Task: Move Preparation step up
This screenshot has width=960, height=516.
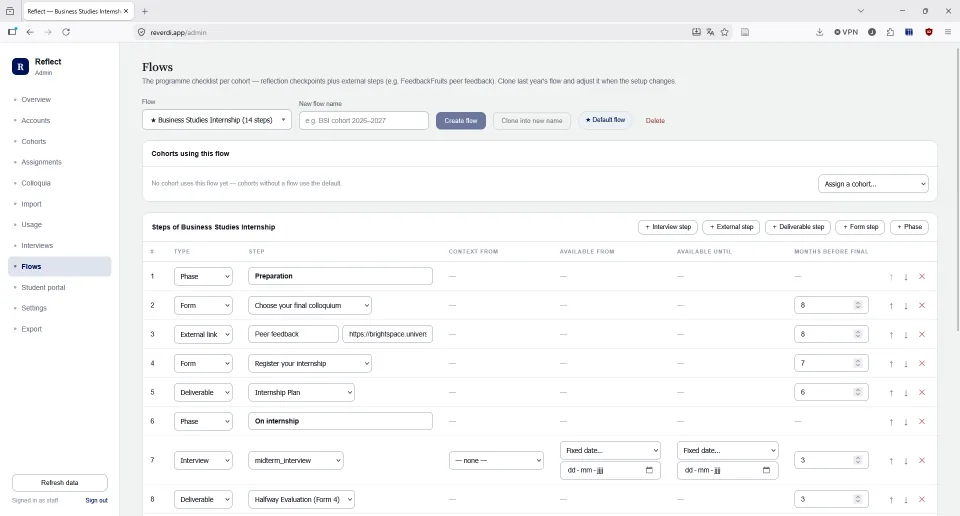Action: 891,277
